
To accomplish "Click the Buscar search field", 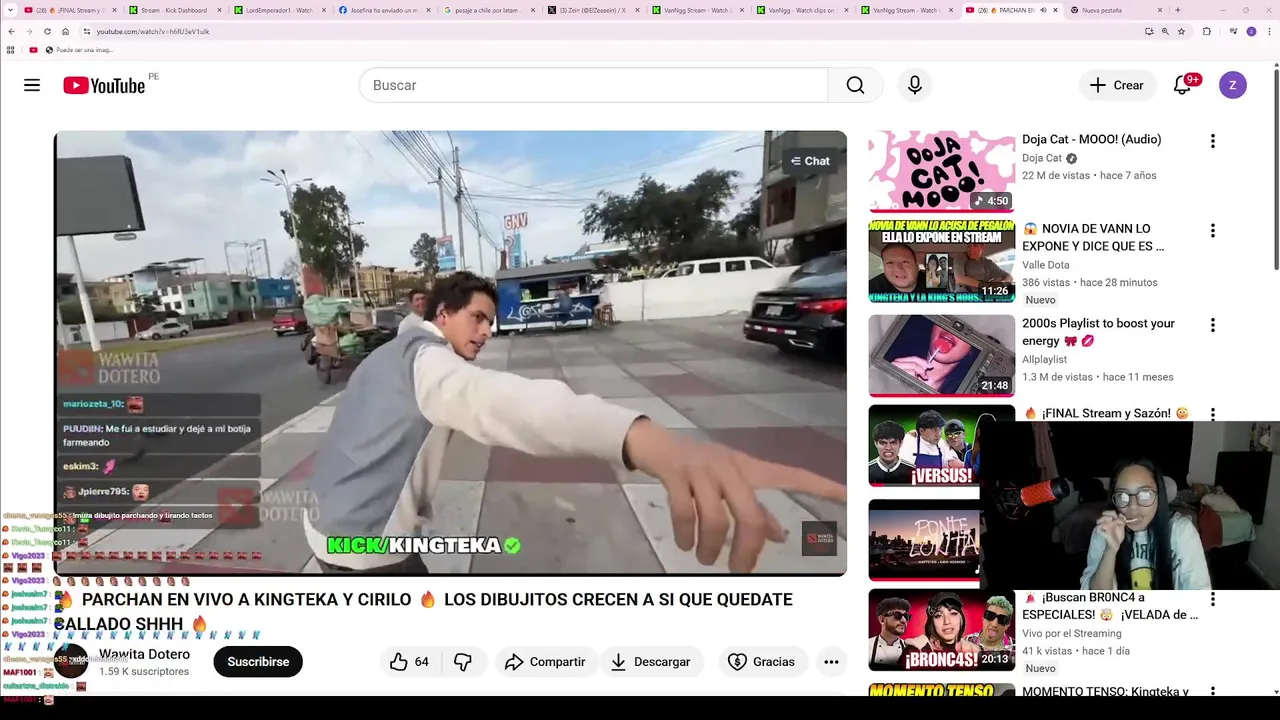I will [x=593, y=85].
